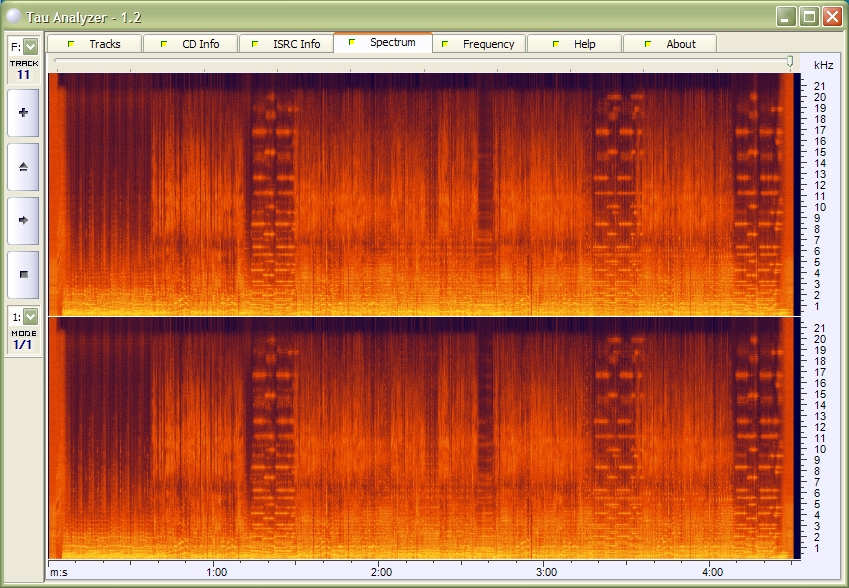849x588 pixels.
Task: Open the Tracks tab
Action: click(x=94, y=44)
